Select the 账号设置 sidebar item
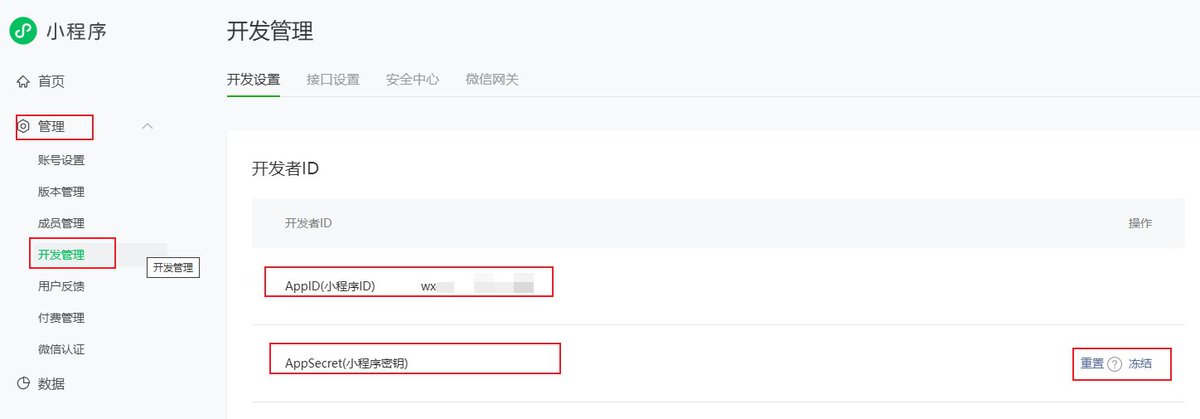This screenshot has height=419, width=1200. pos(61,160)
